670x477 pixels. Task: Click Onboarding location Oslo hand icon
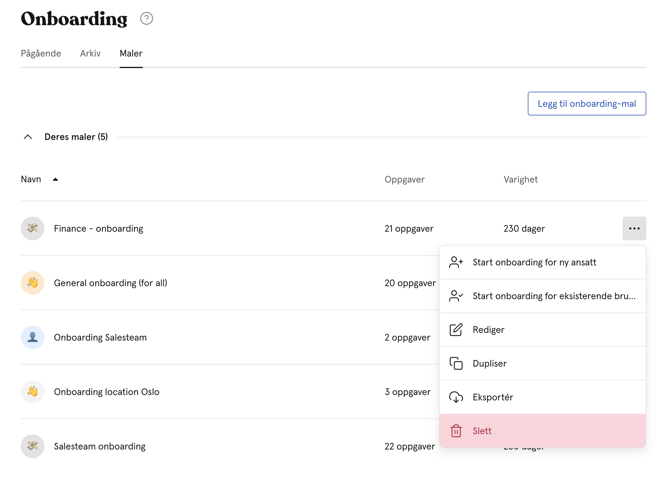(x=32, y=392)
